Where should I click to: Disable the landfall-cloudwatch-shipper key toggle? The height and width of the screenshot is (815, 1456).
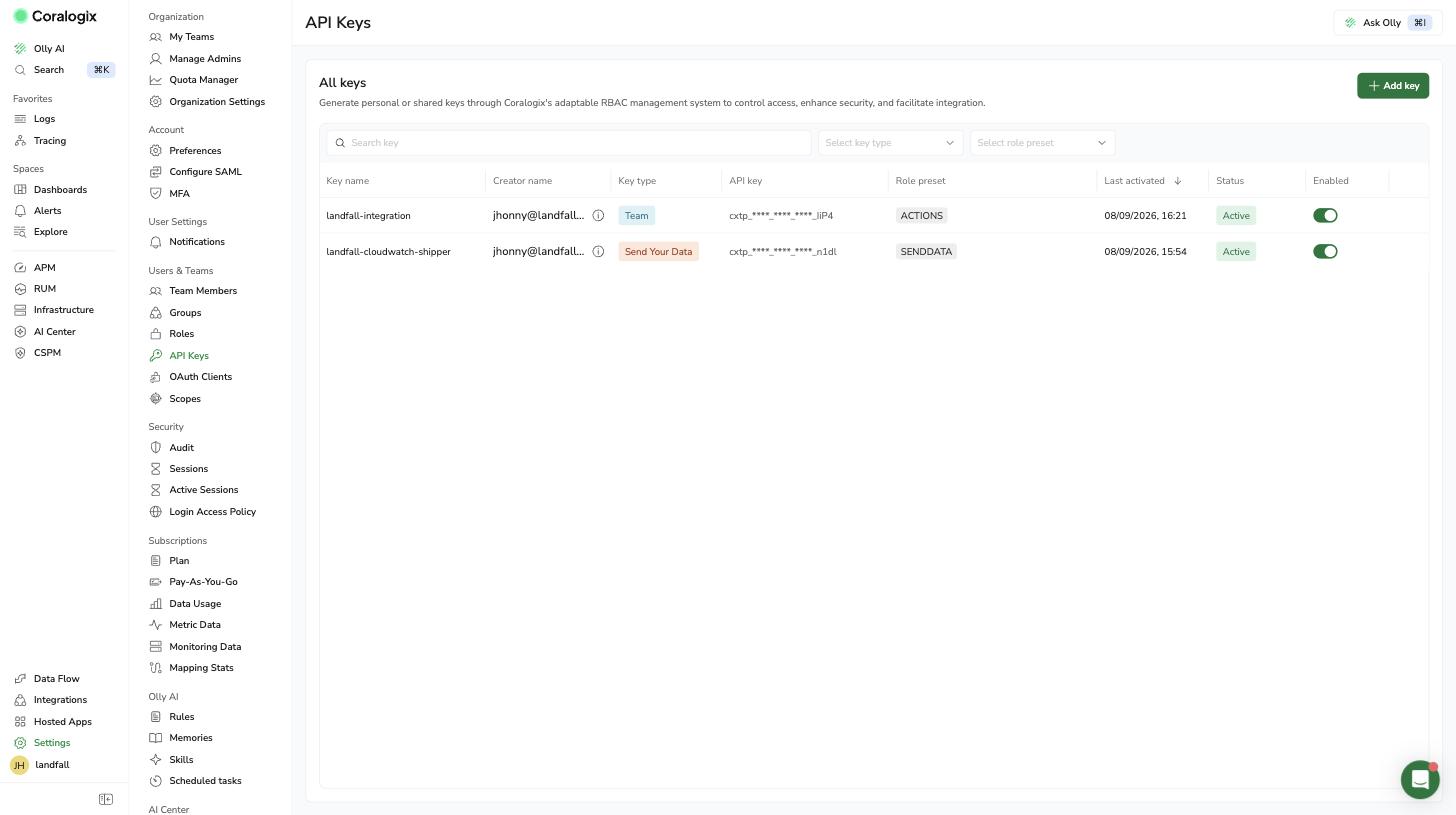click(1325, 252)
